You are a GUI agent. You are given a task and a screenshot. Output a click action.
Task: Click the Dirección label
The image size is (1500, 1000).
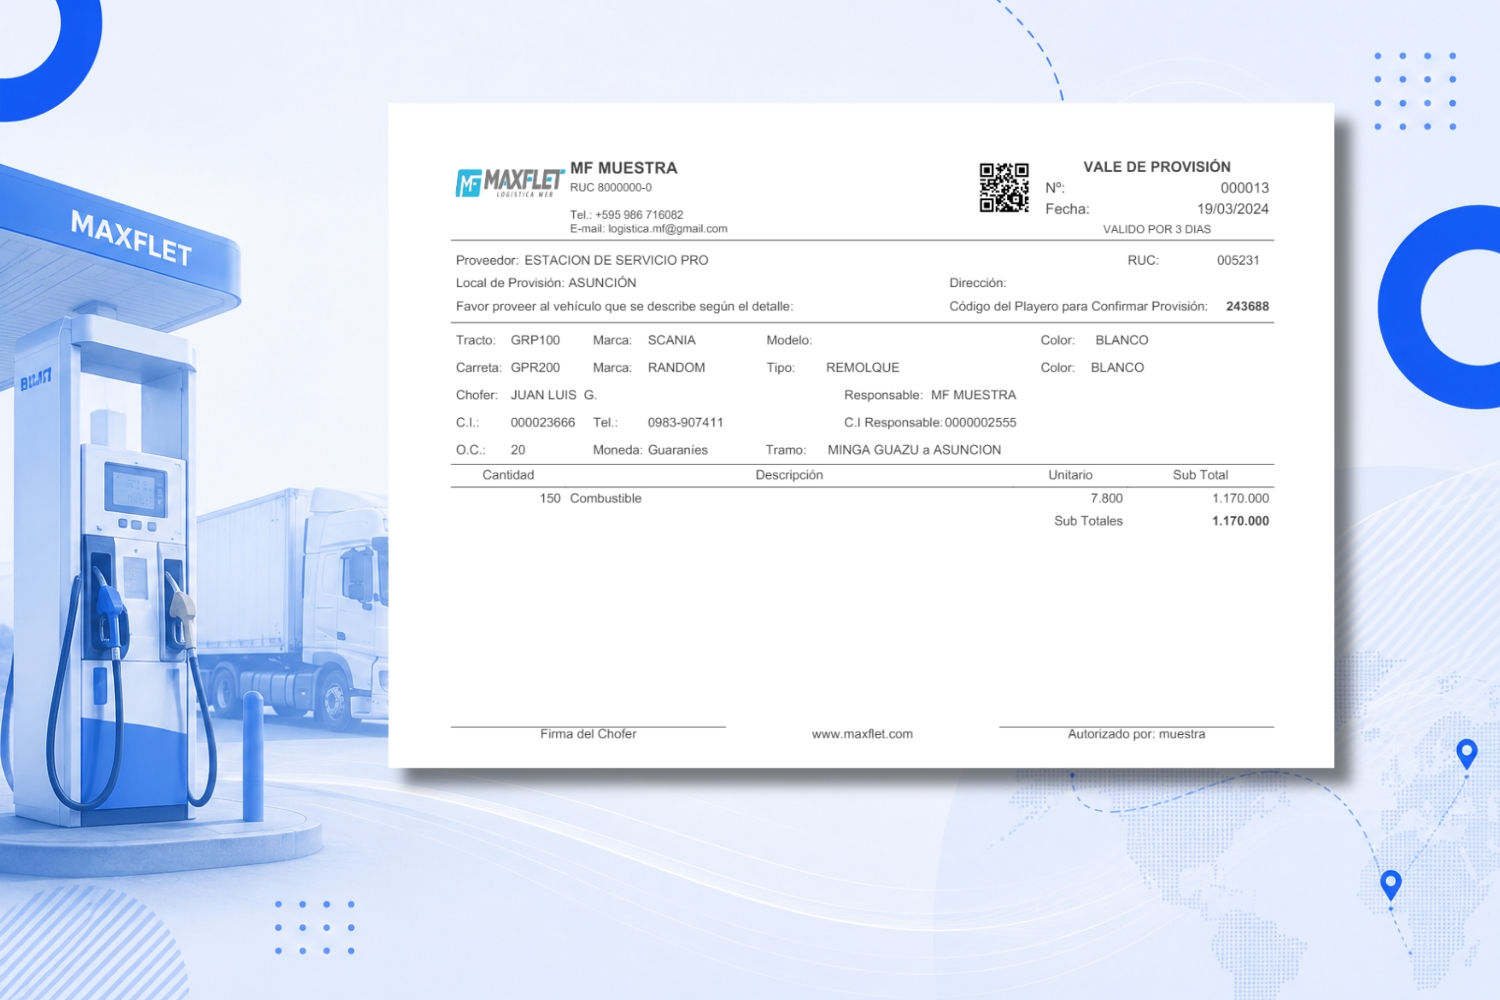[x=978, y=283]
